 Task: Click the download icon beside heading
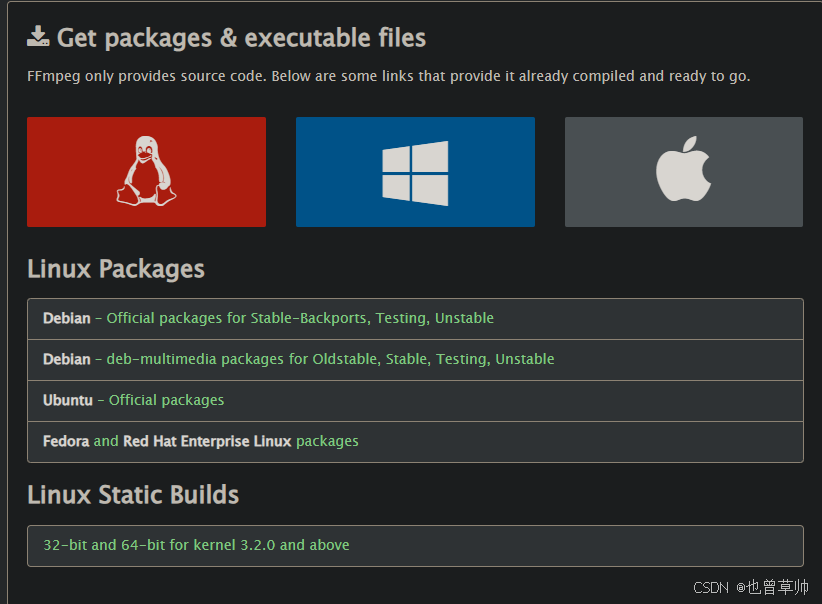pos(38,36)
